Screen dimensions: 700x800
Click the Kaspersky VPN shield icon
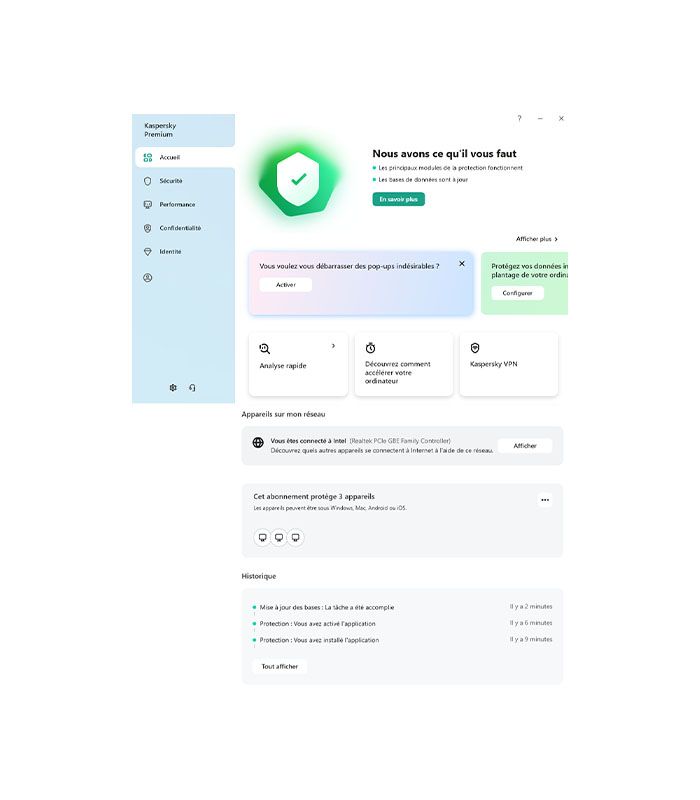click(x=475, y=348)
